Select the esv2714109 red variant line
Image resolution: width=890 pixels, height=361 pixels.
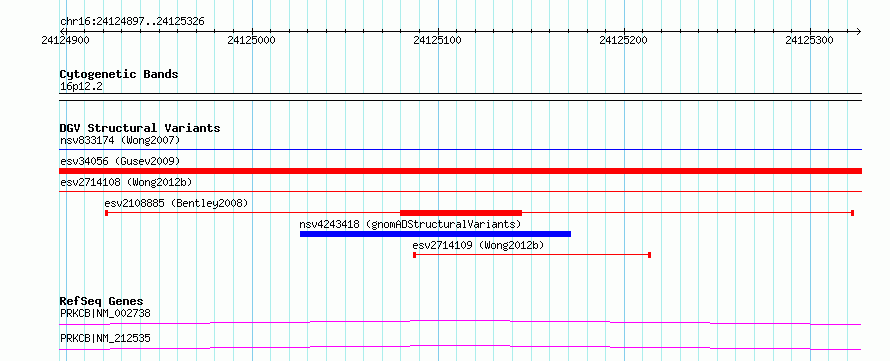click(532, 255)
